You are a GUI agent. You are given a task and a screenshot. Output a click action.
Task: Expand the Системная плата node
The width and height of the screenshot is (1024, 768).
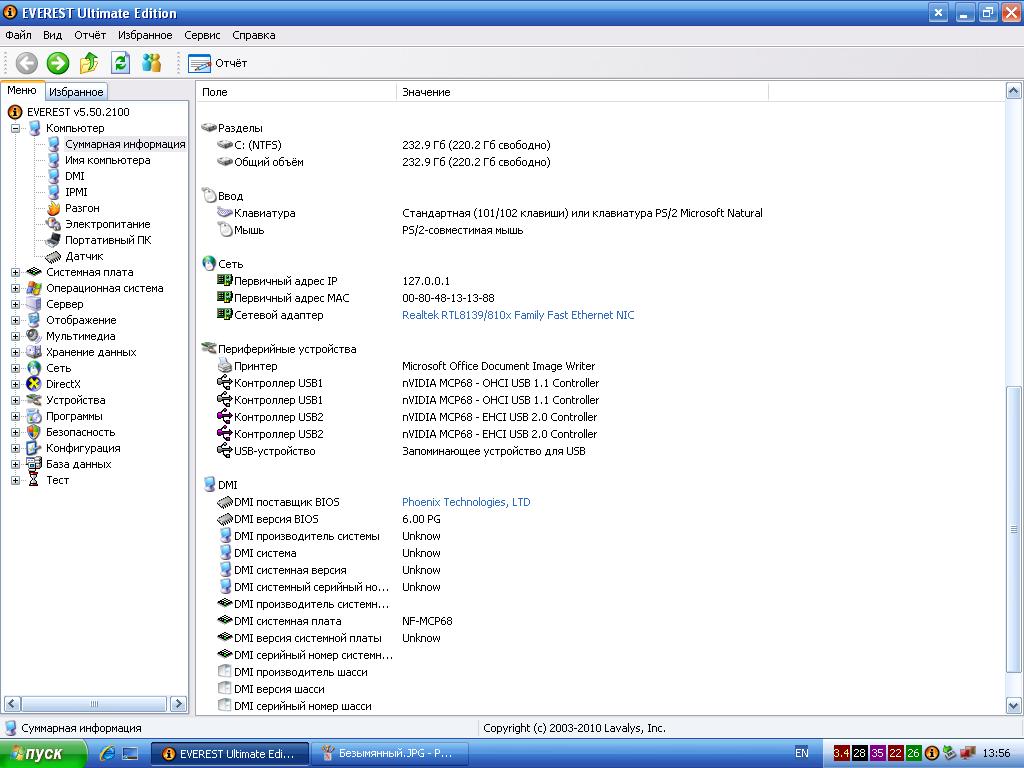[x=16, y=272]
